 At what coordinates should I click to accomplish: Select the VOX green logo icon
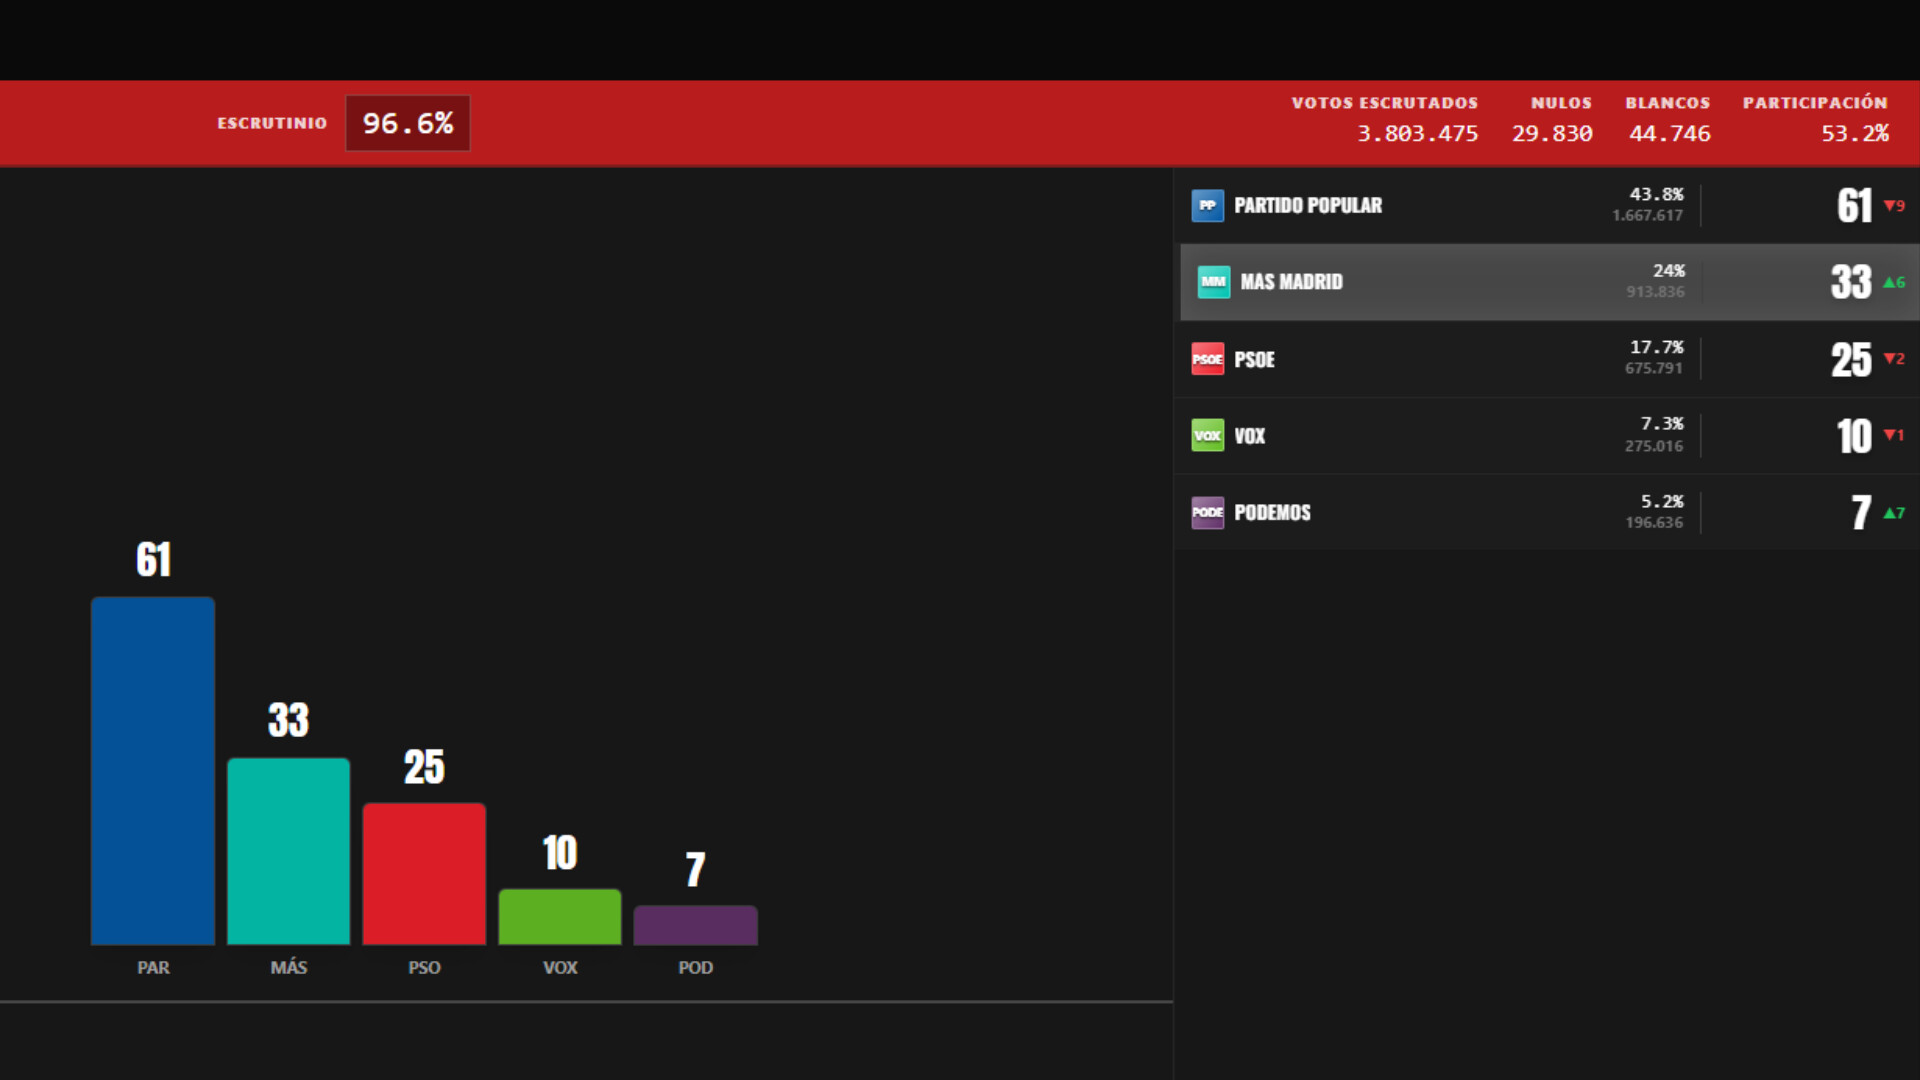point(1208,435)
